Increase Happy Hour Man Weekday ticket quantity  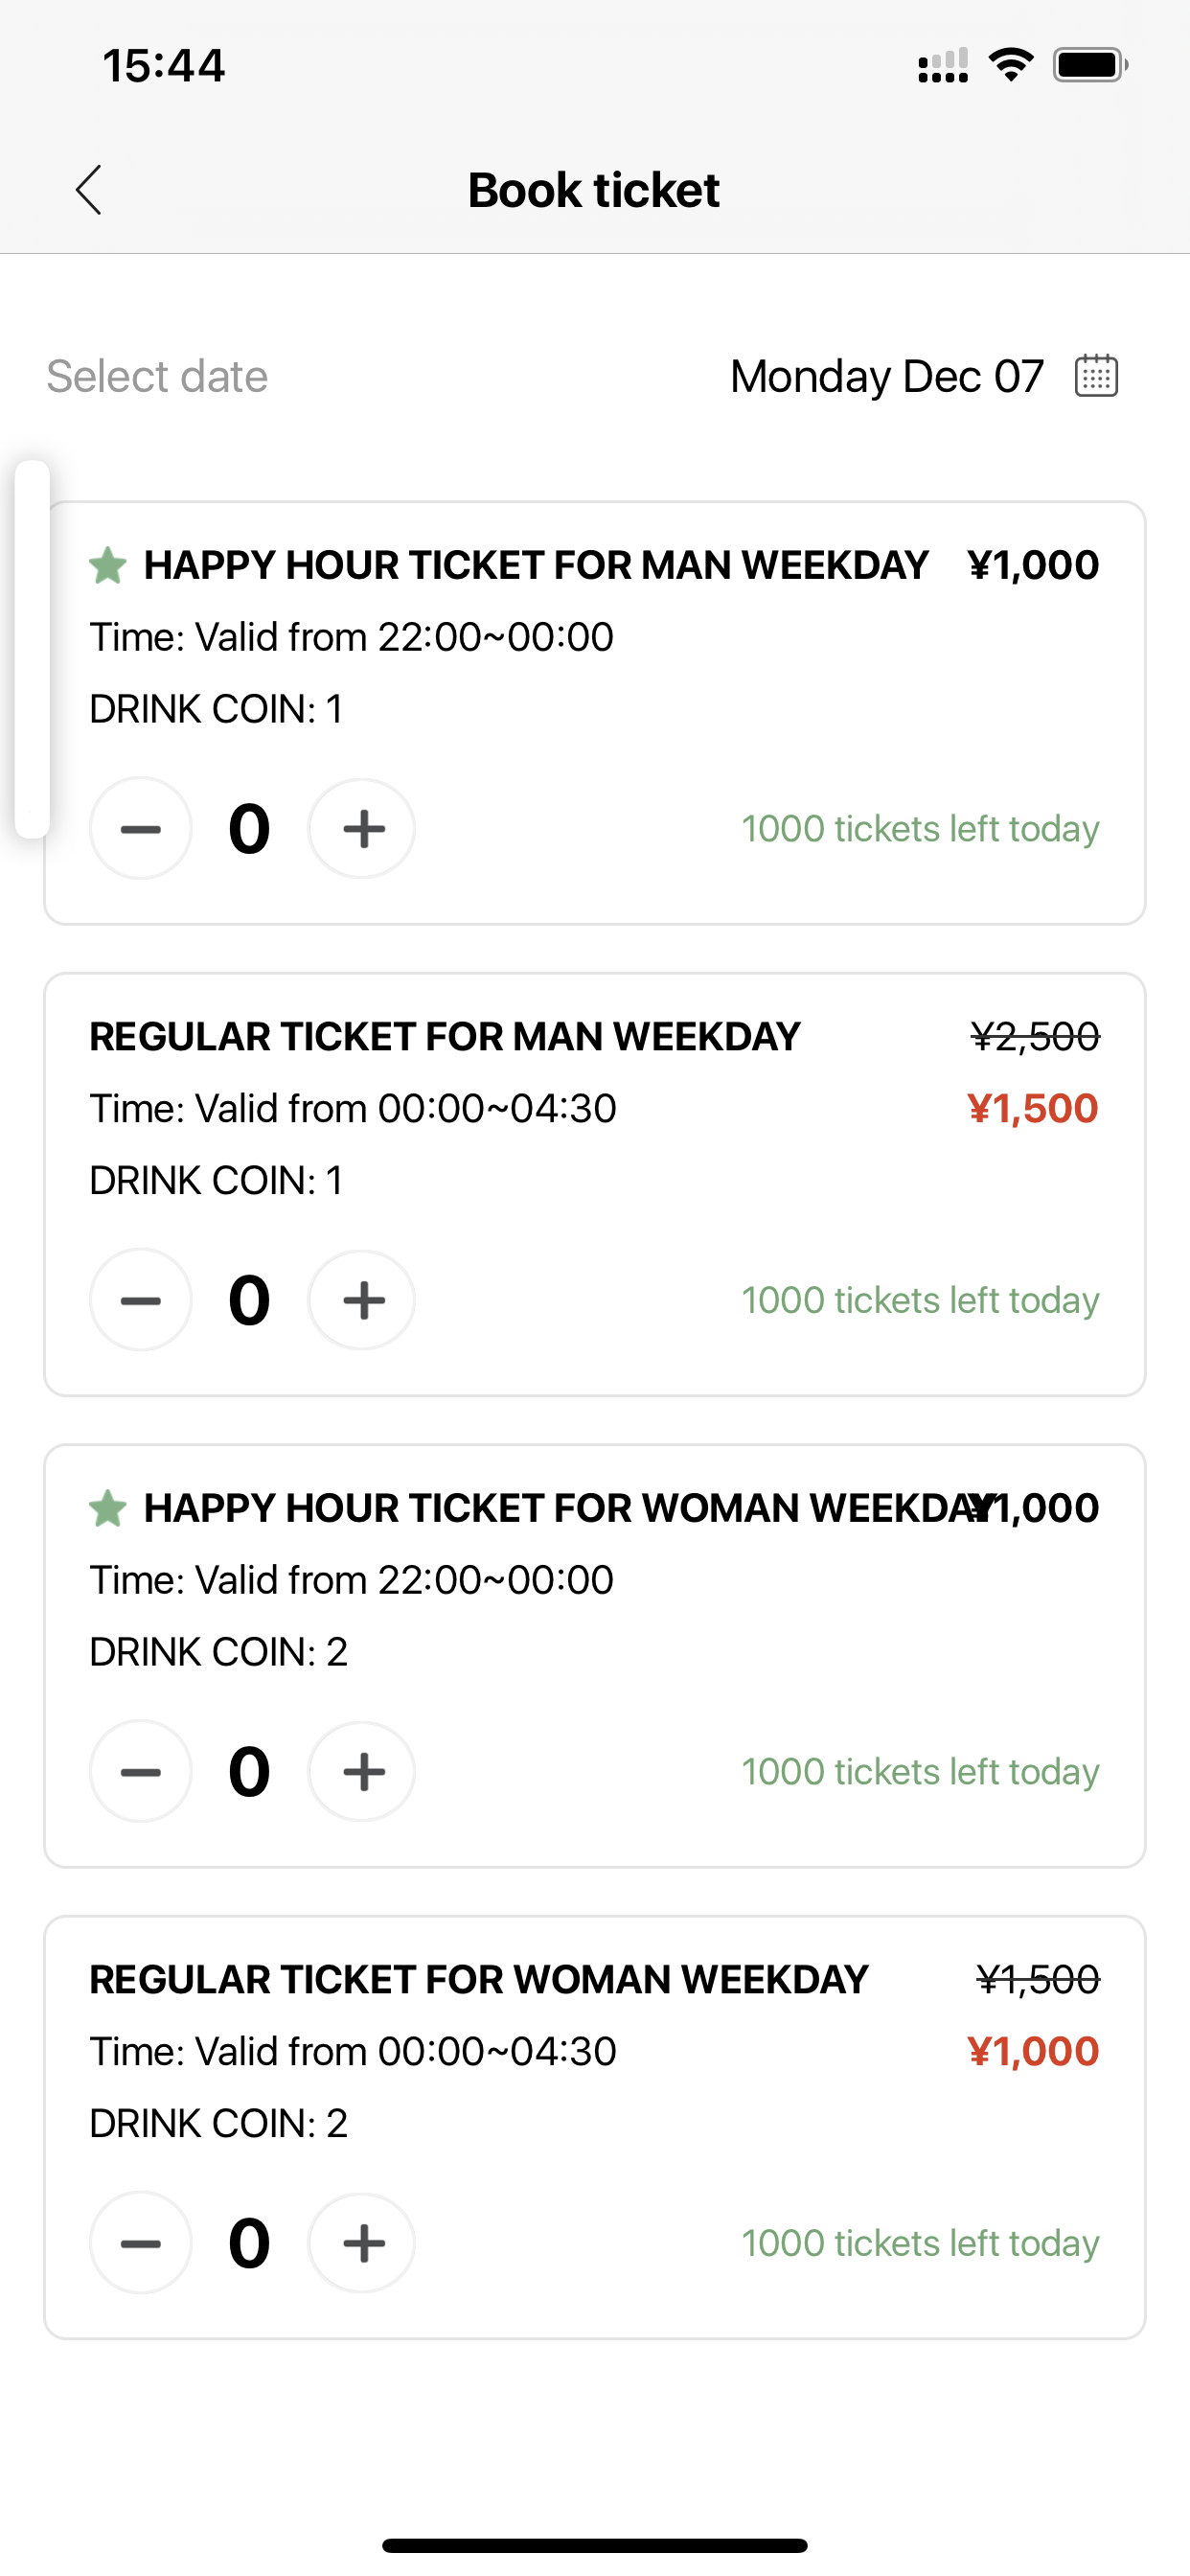(362, 828)
